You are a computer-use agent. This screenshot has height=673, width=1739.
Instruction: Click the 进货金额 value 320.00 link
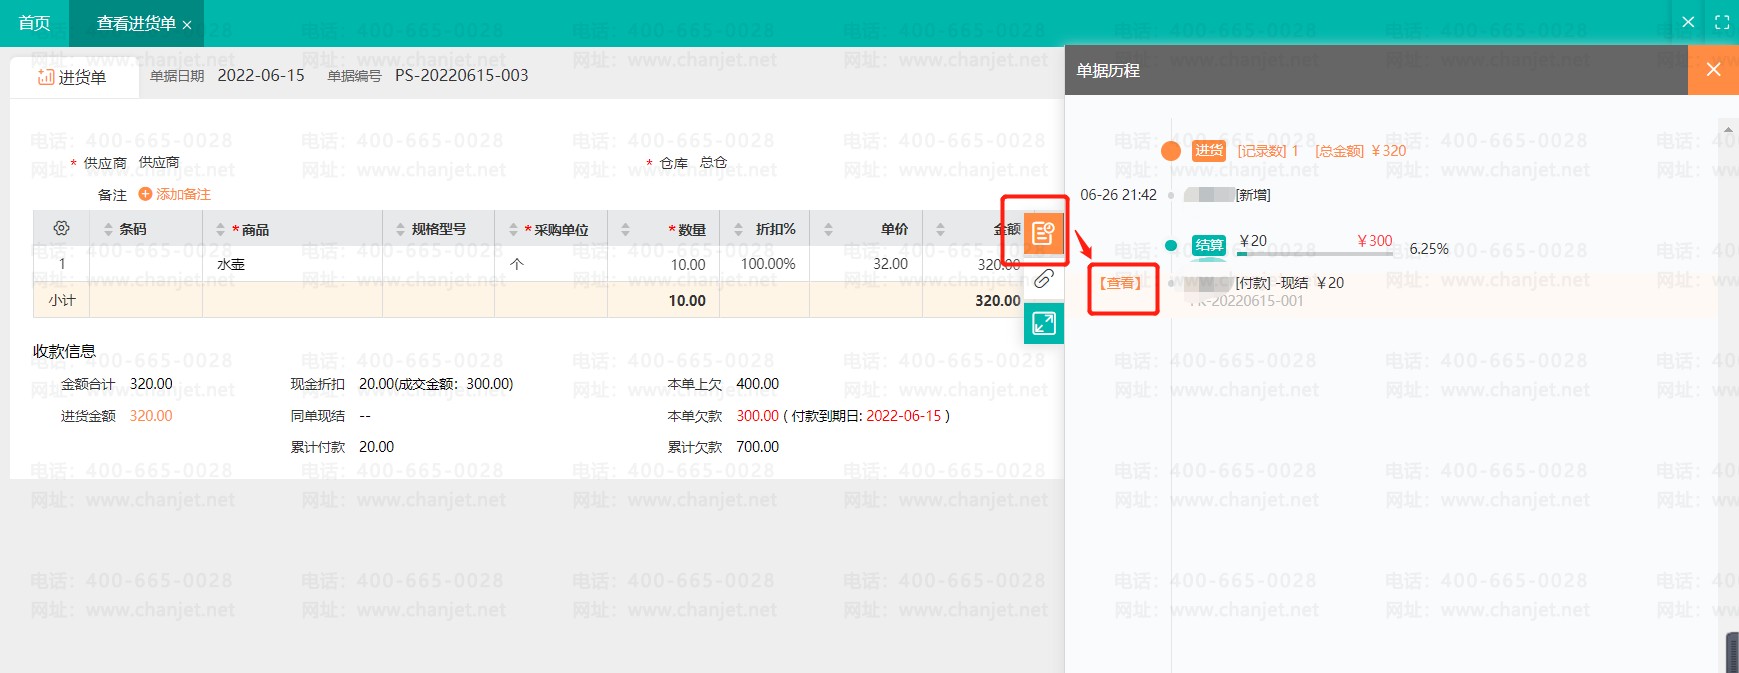[151, 416]
